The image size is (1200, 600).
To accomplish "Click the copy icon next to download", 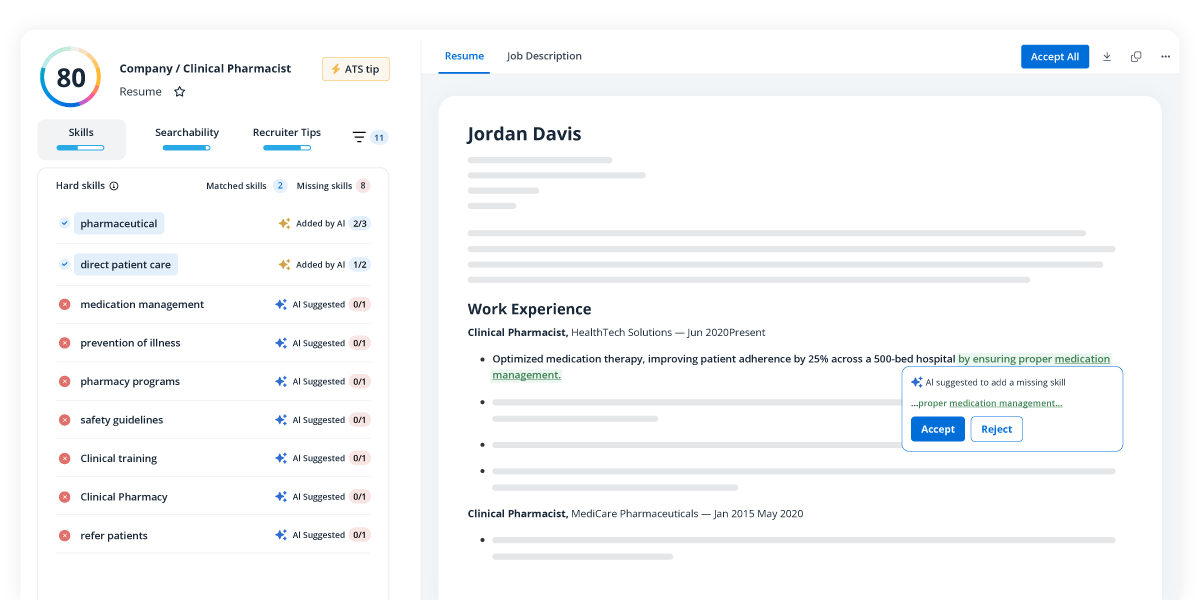I will (1136, 57).
